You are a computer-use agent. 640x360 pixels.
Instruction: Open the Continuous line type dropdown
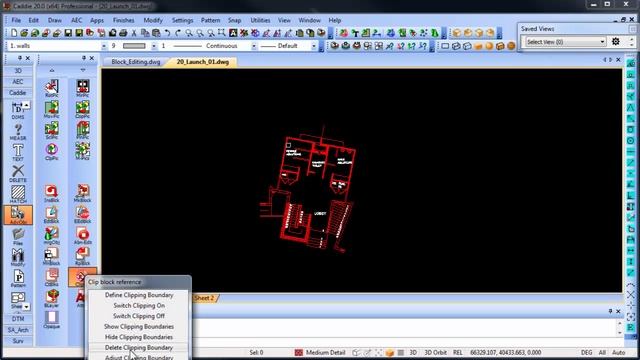click(x=253, y=46)
